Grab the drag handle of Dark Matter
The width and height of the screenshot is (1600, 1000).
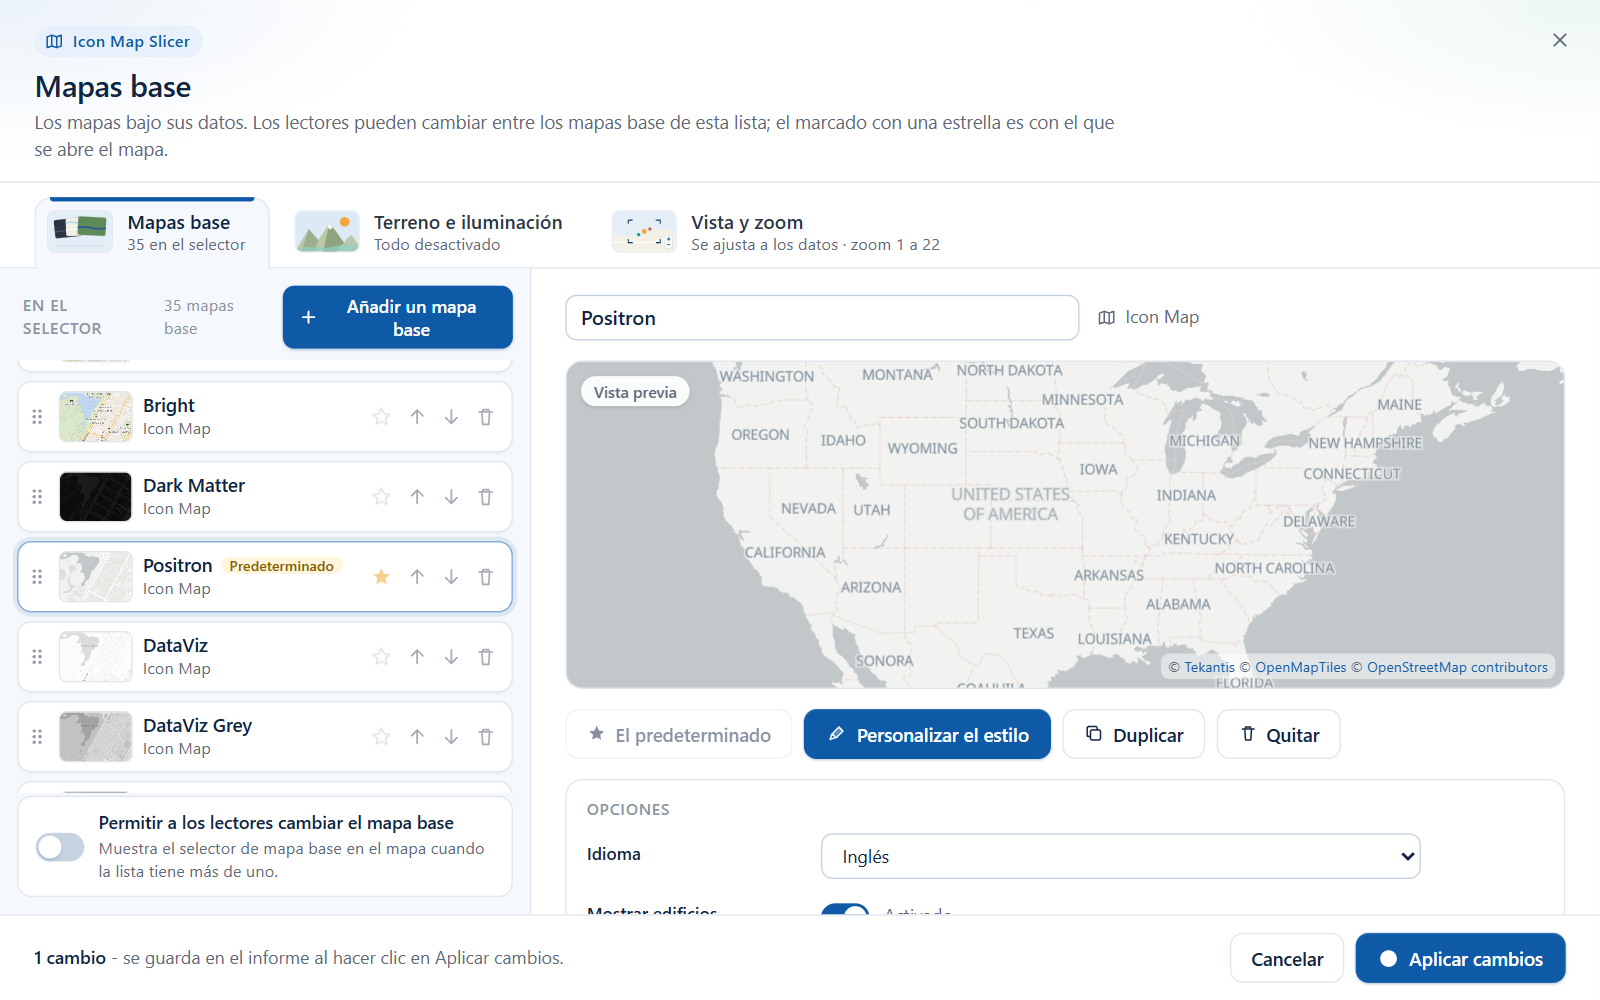37,497
